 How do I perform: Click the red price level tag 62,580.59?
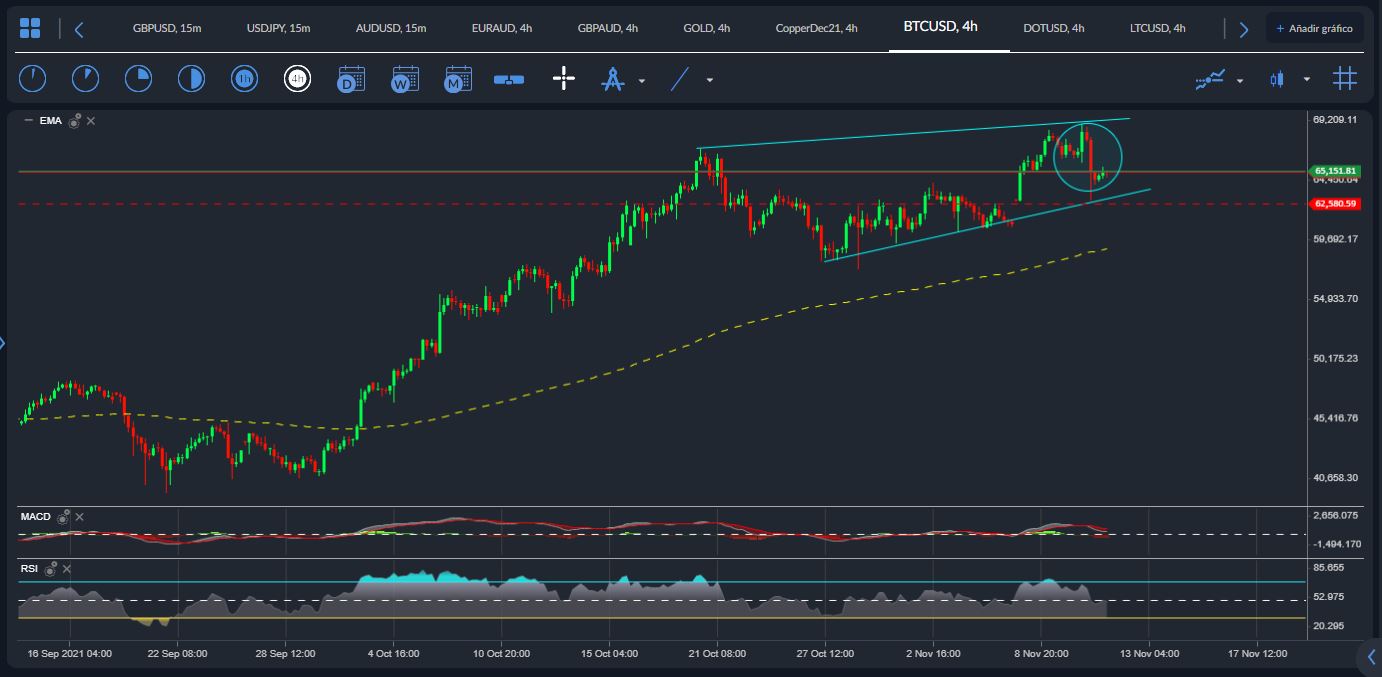click(1334, 204)
